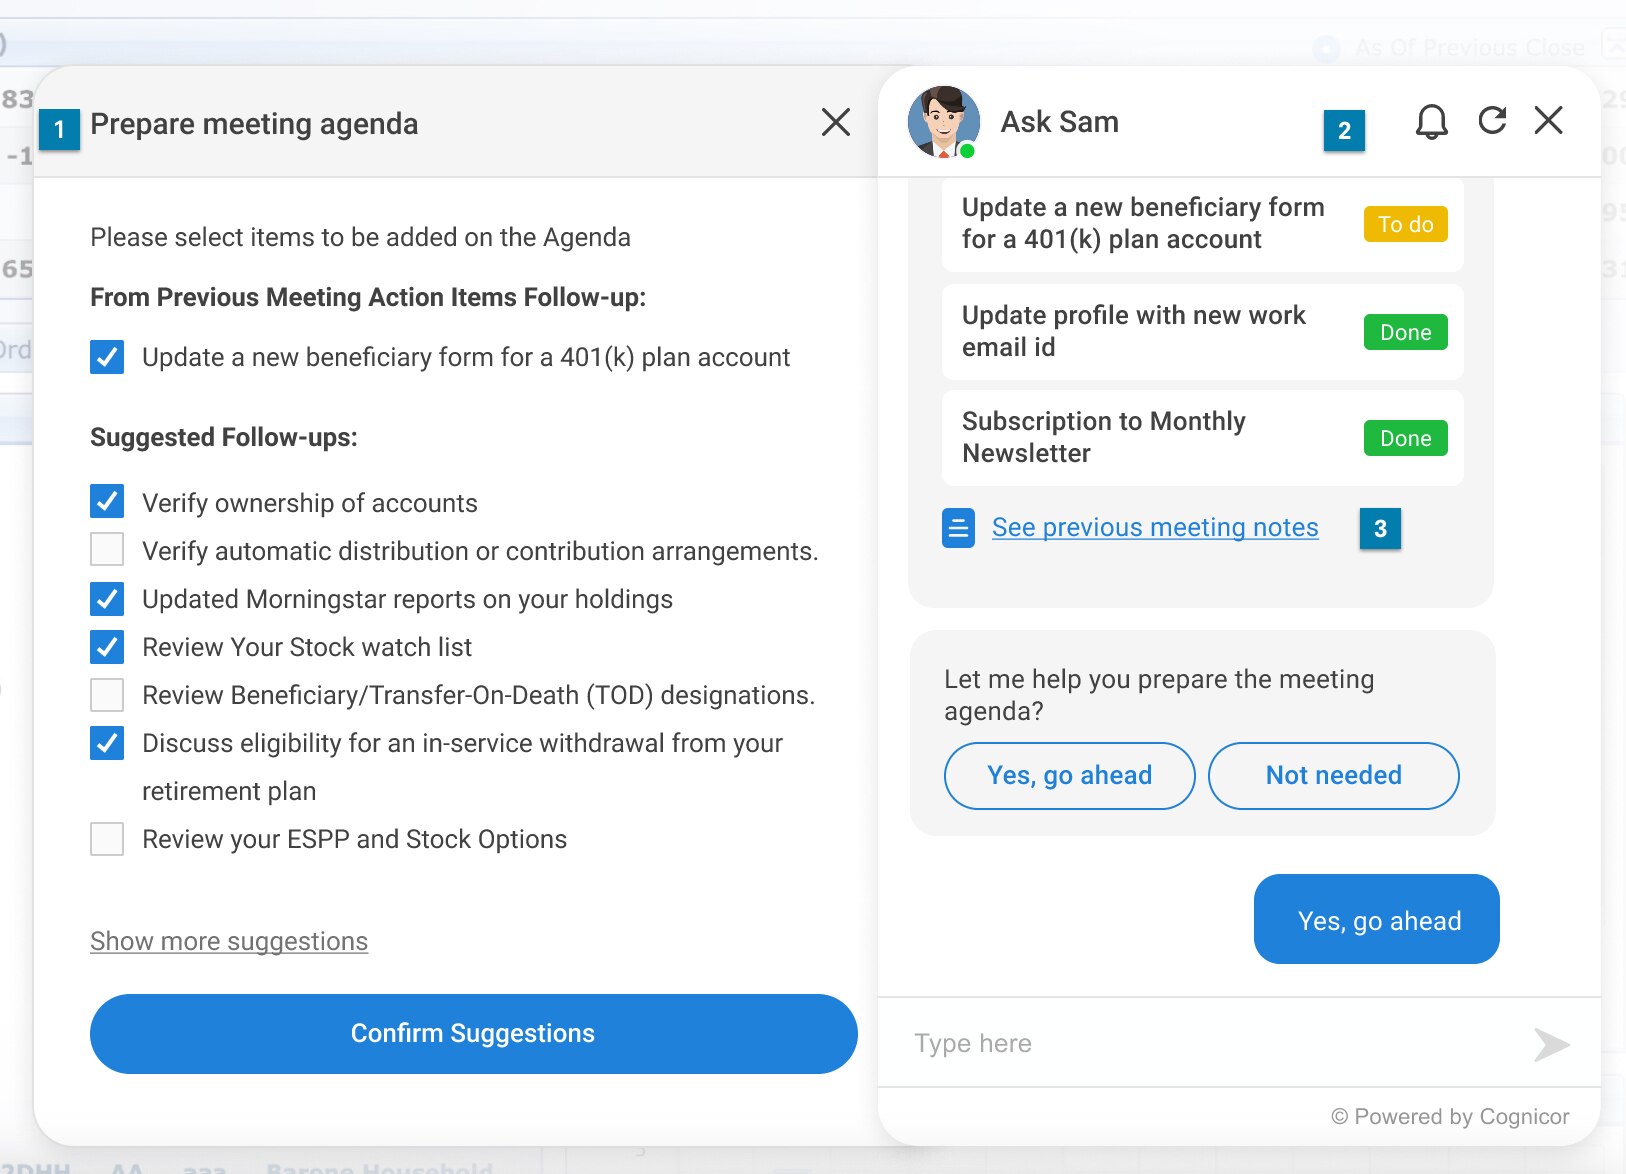Uncheck Updated Morningstar reports on your holdings

pos(107,598)
